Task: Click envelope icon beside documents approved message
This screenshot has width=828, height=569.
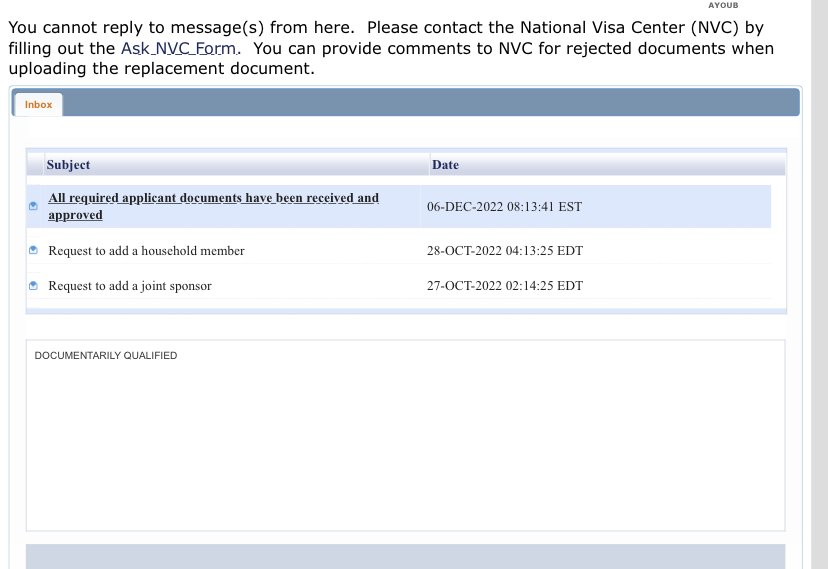Action: (x=34, y=207)
